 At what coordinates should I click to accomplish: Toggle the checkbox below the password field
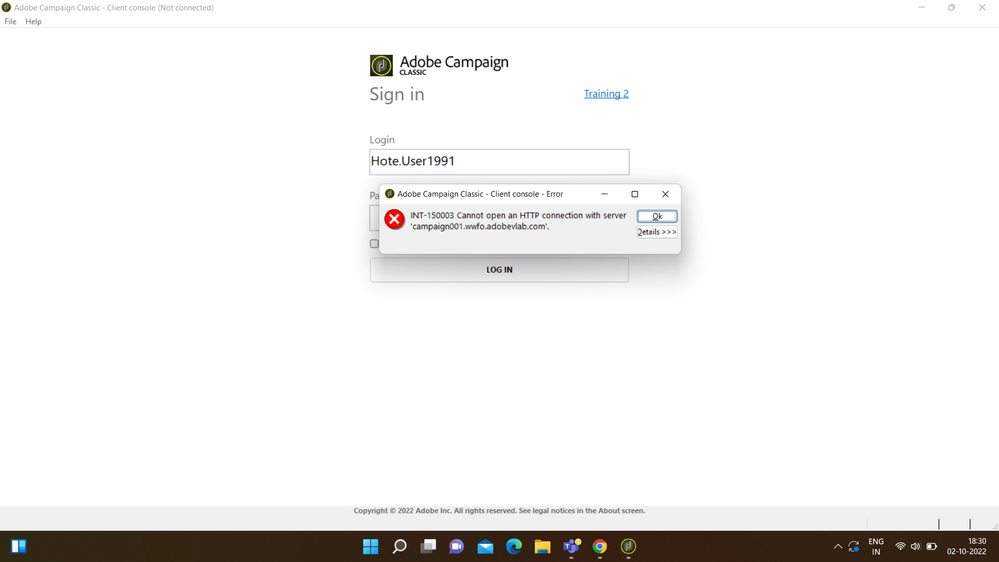pyautogui.click(x=374, y=243)
